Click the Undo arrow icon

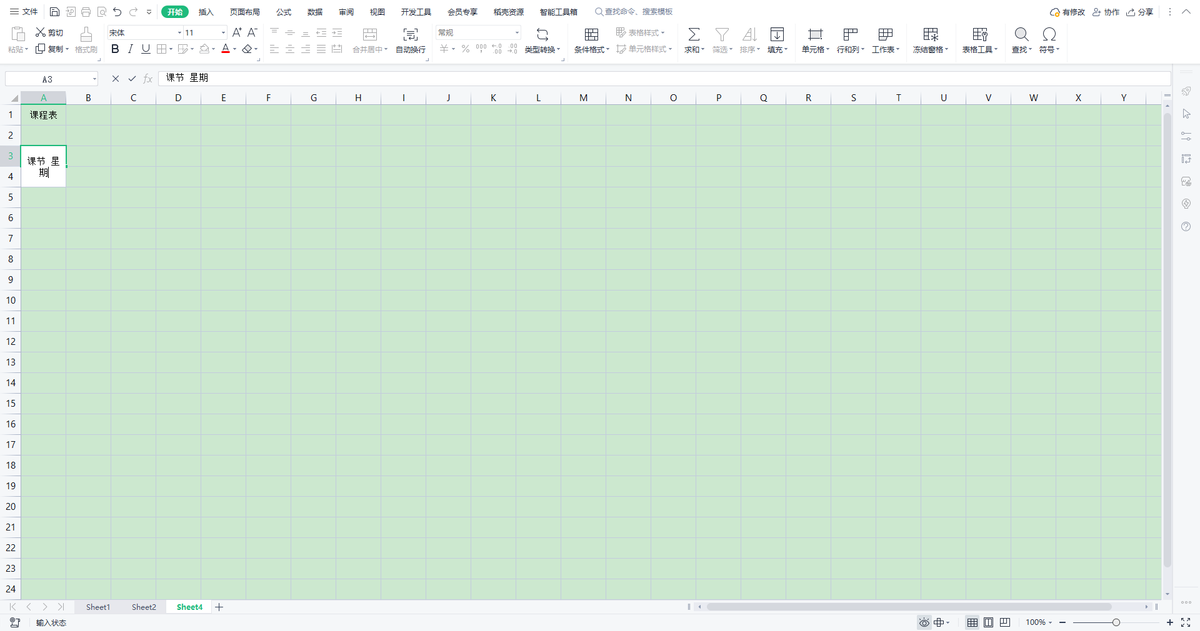pos(117,12)
